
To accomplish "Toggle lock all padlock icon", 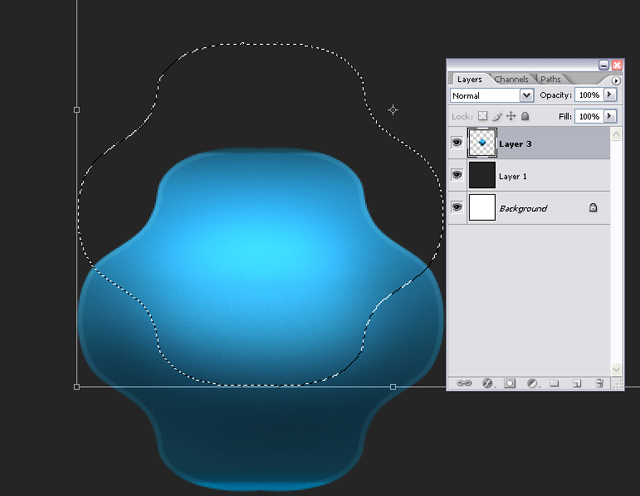I will pyautogui.click(x=525, y=116).
